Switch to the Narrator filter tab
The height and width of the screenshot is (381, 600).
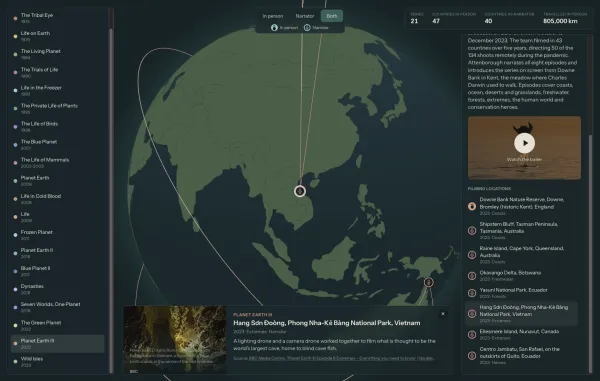(305, 16)
